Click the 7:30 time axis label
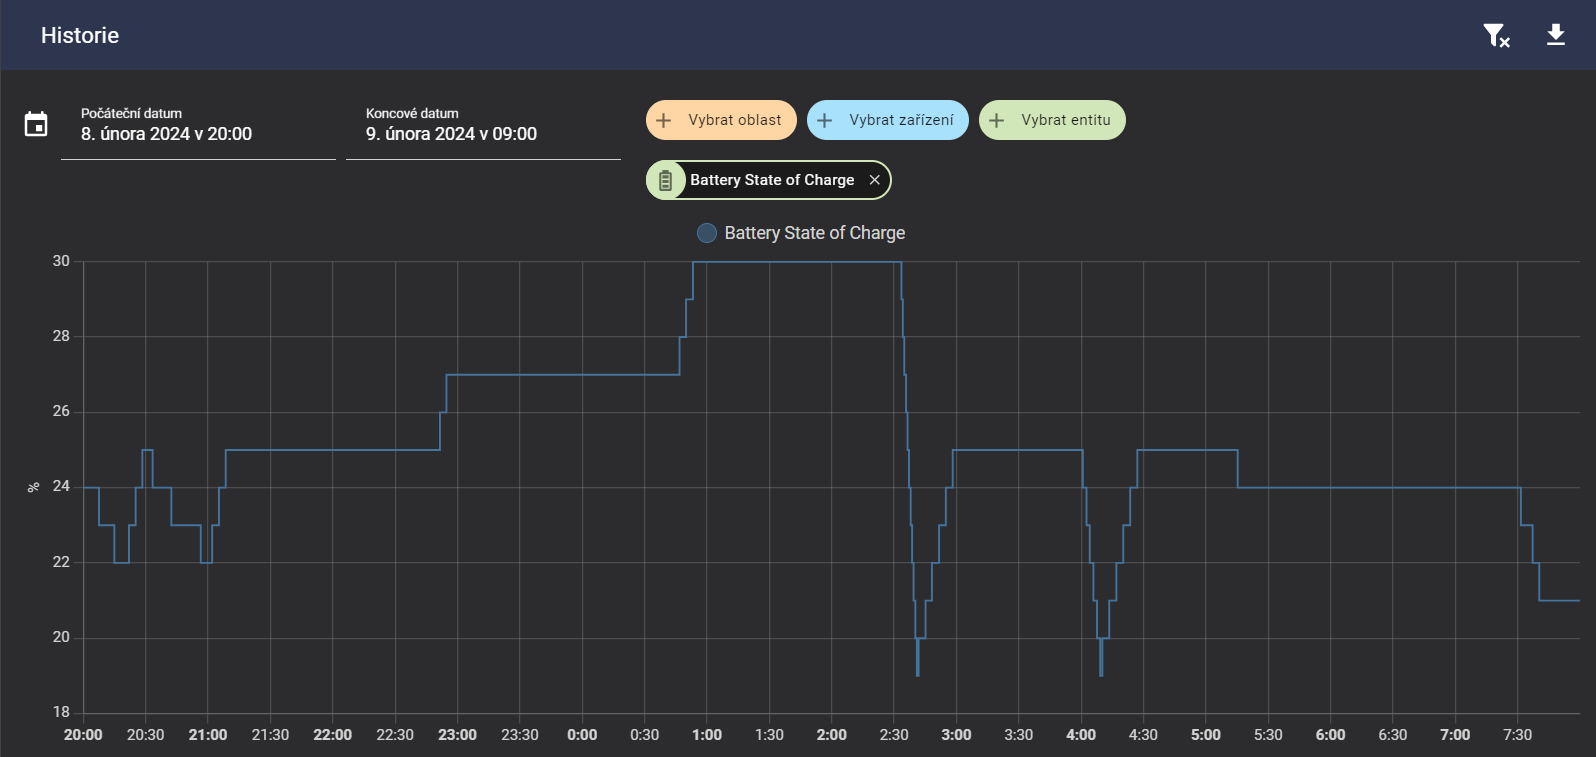The height and width of the screenshot is (757, 1596). point(1517,735)
